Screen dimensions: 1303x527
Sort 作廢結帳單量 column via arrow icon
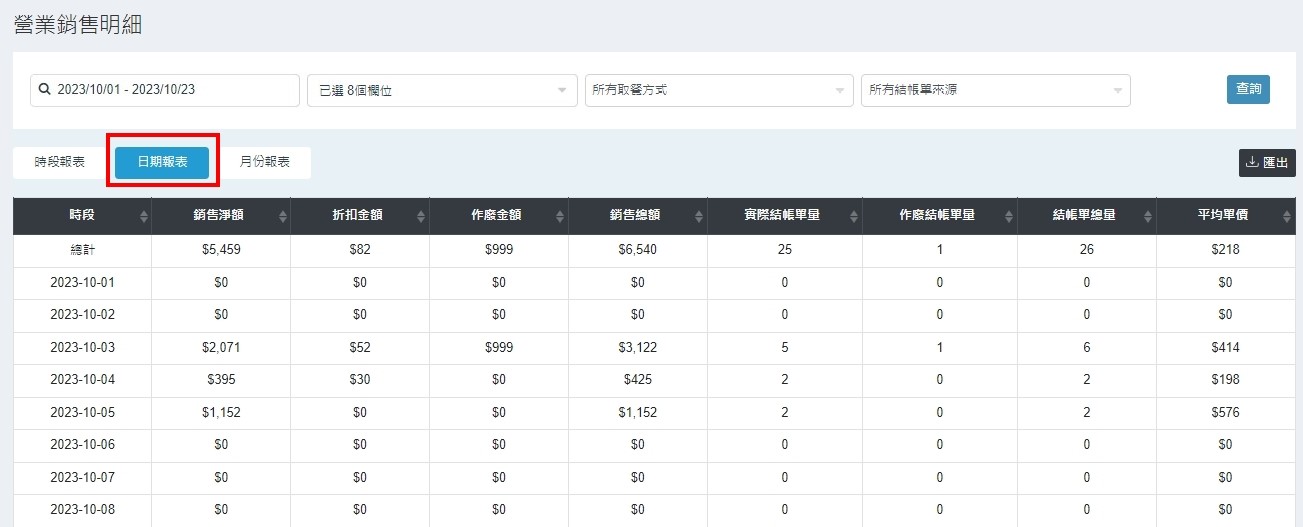pos(1008,216)
